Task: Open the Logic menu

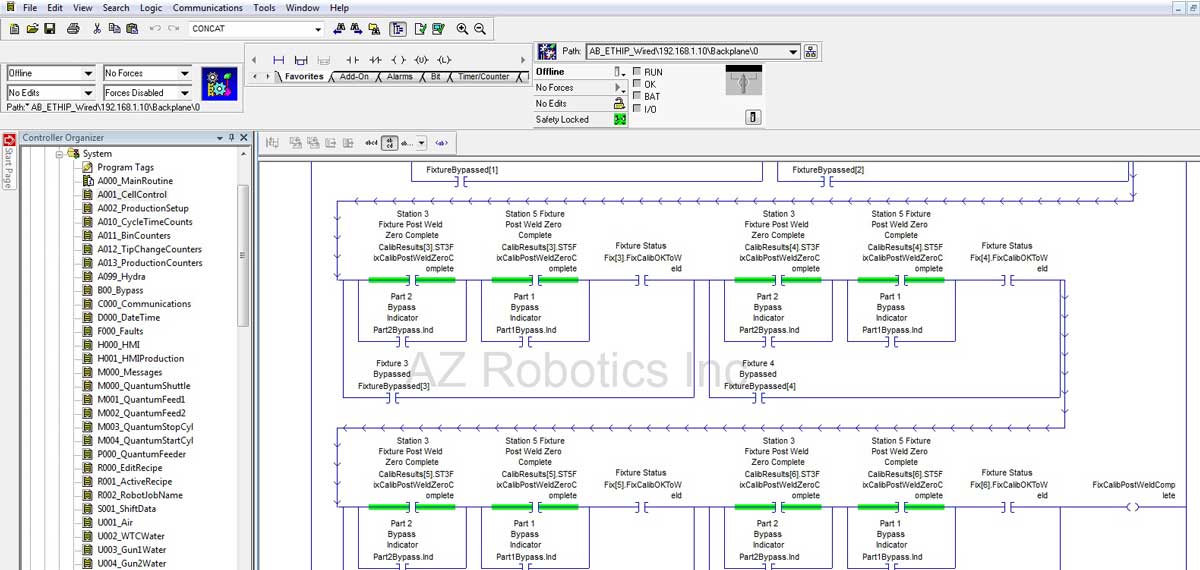Action: coord(151,8)
